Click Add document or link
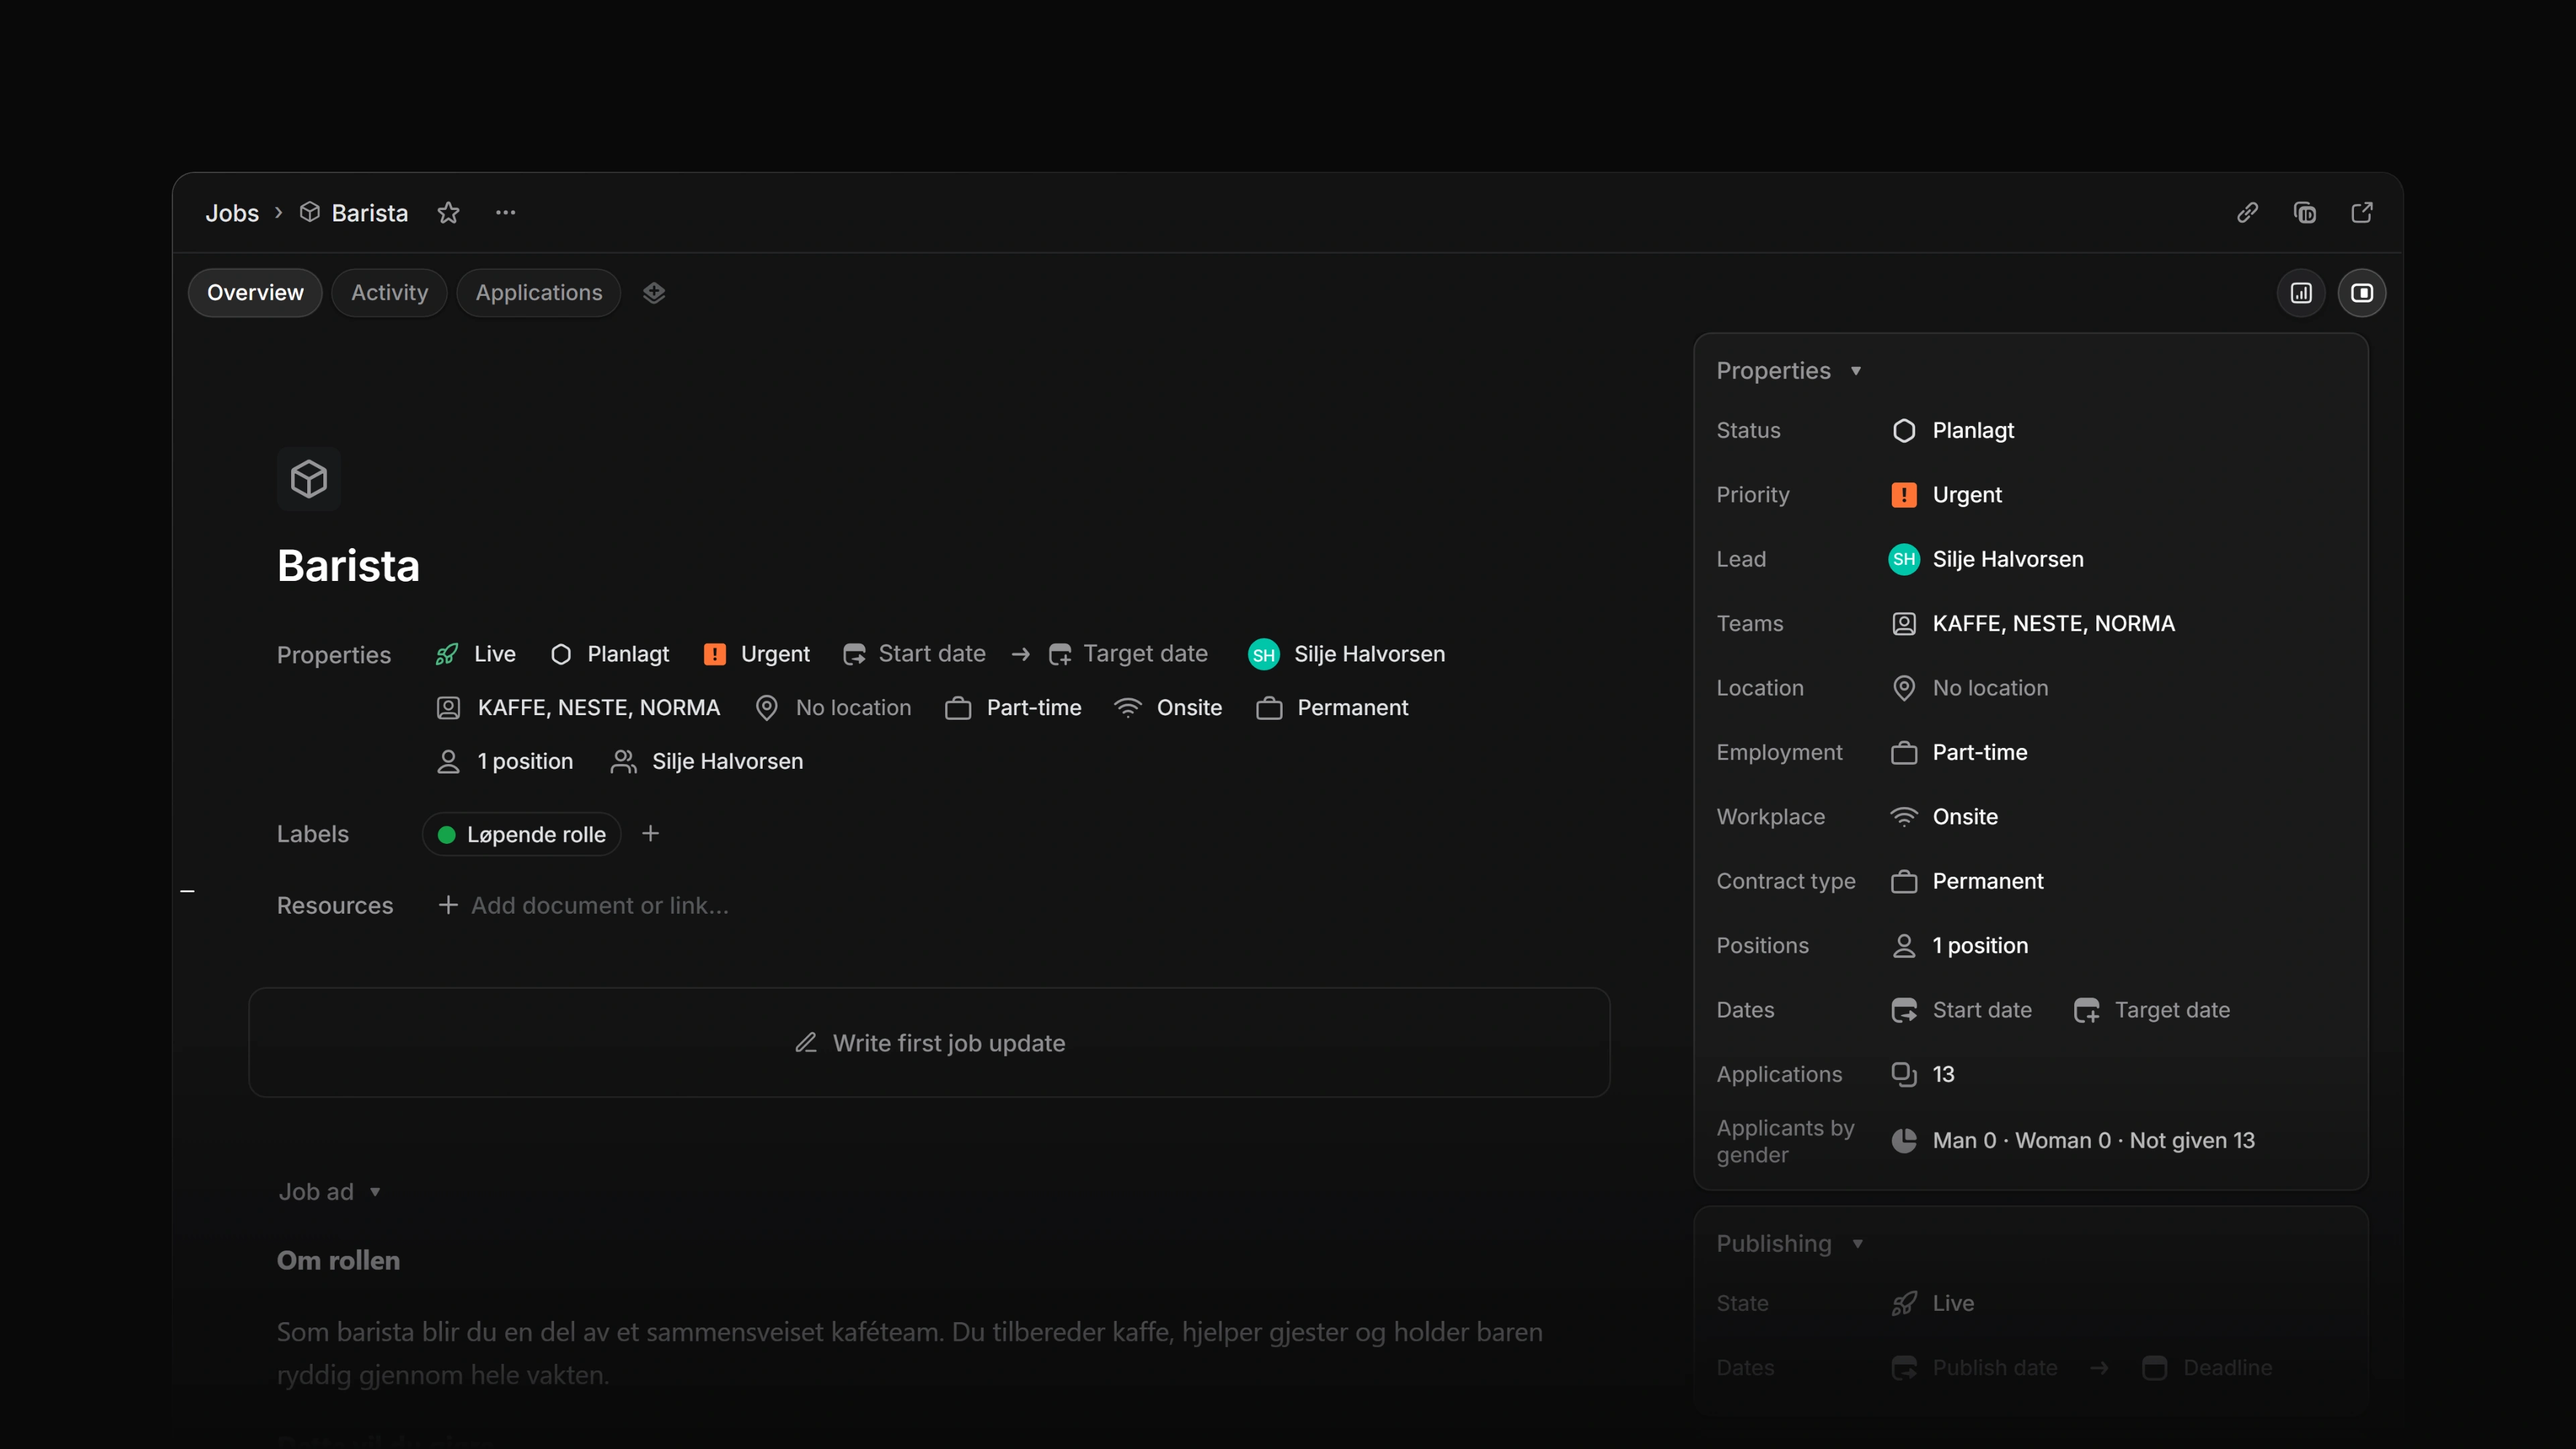Image resolution: width=2576 pixels, height=1449 pixels. pyautogui.click(x=584, y=905)
